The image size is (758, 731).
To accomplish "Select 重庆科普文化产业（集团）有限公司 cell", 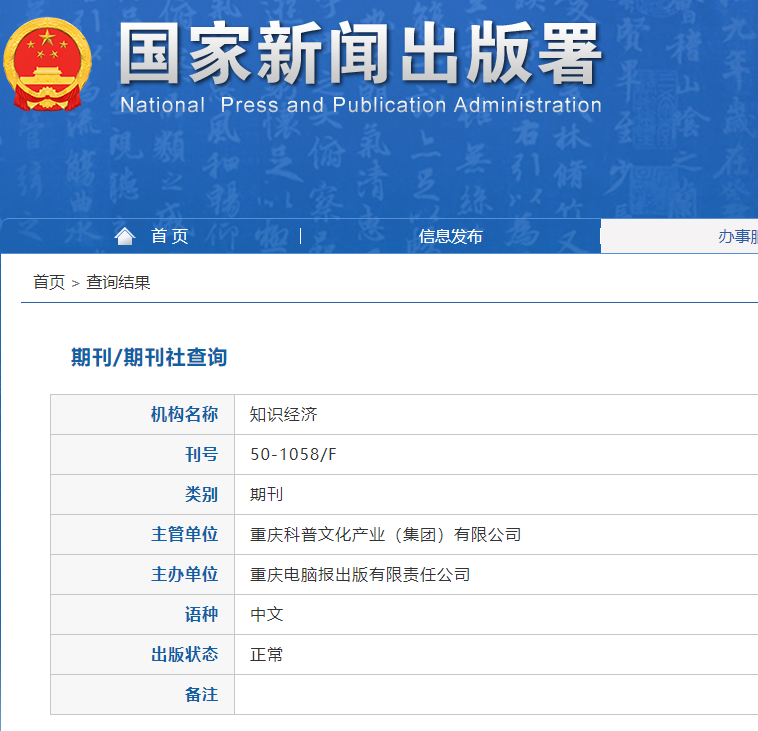I will (385, 534).
